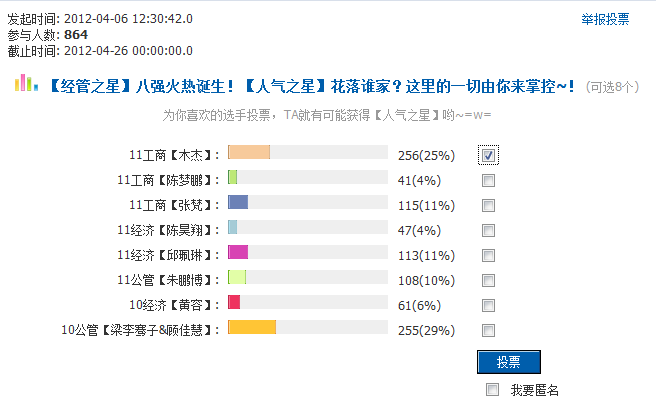Image resolution: width=667 pixels, height=418 pixels.
Task: Uncheck the 11工商【木杰】 checkbox
Action: point(488,155)
